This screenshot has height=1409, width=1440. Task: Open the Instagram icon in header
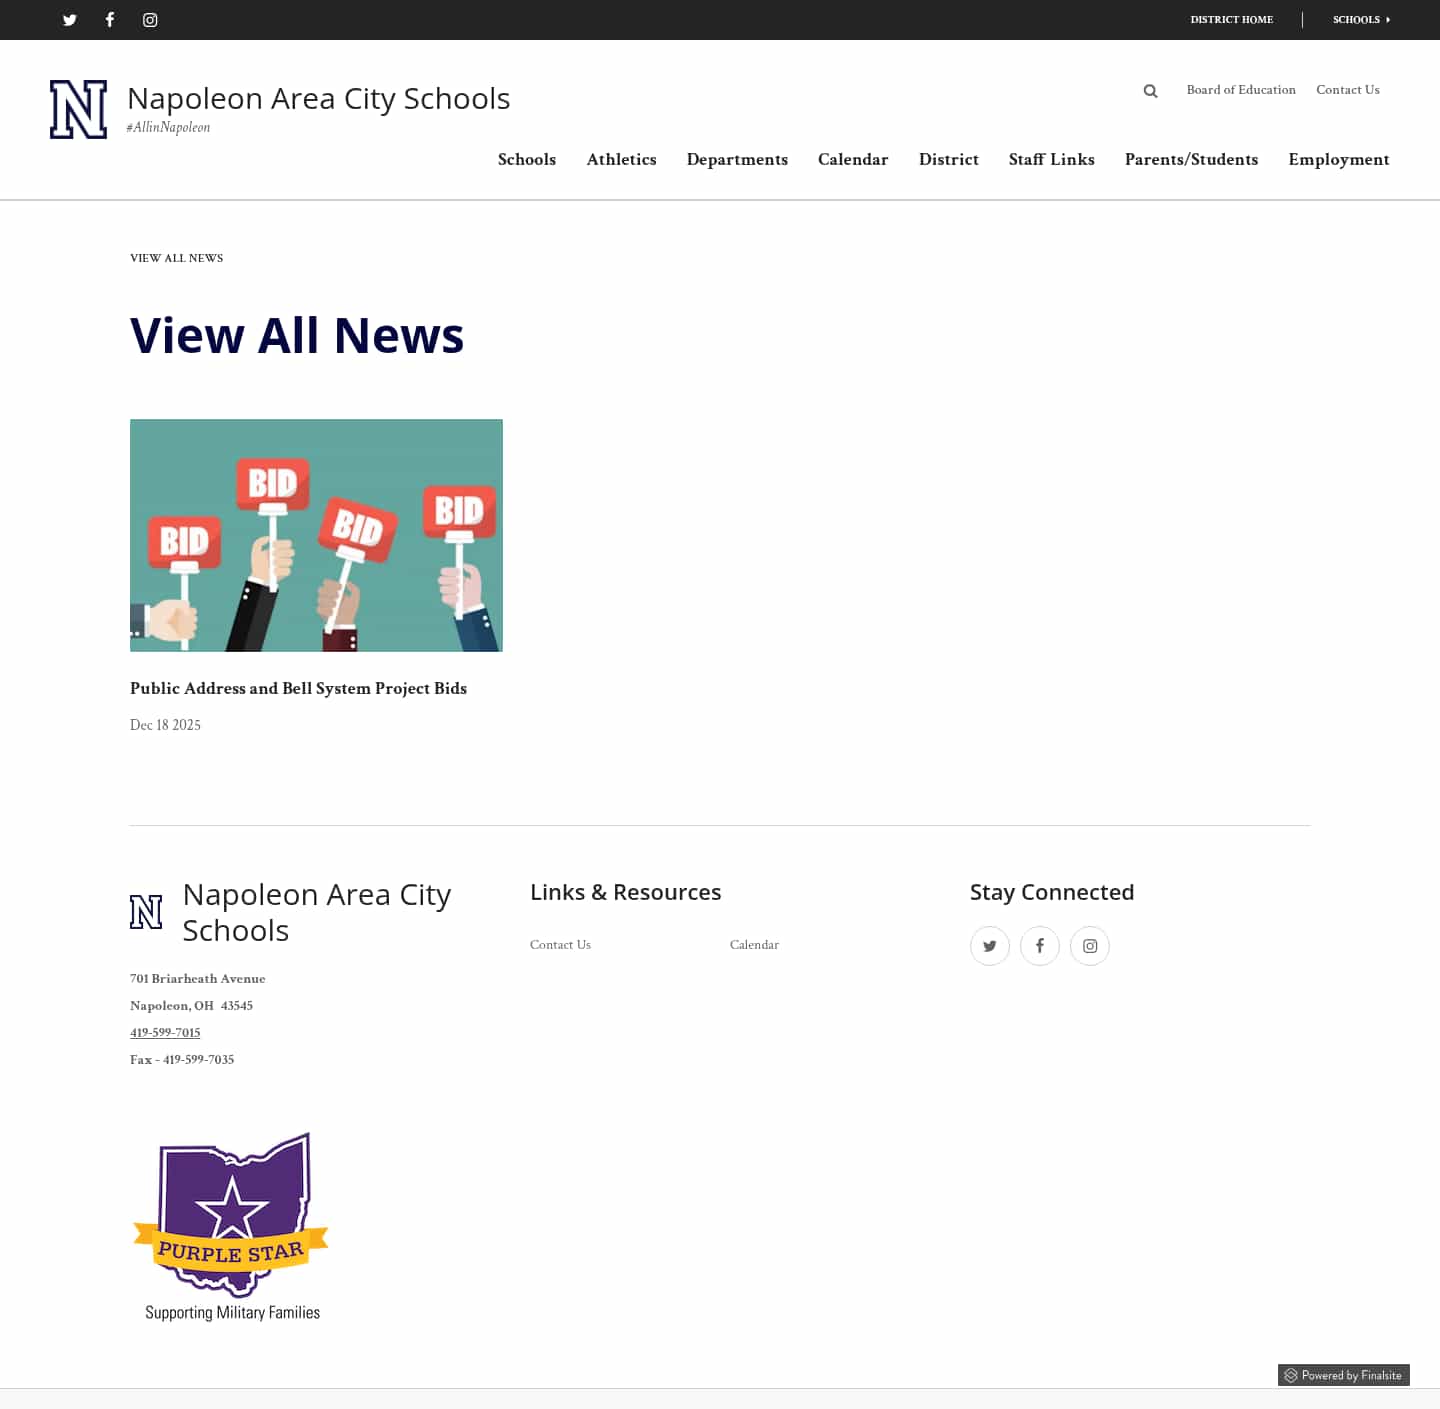[x=150, y=19]
